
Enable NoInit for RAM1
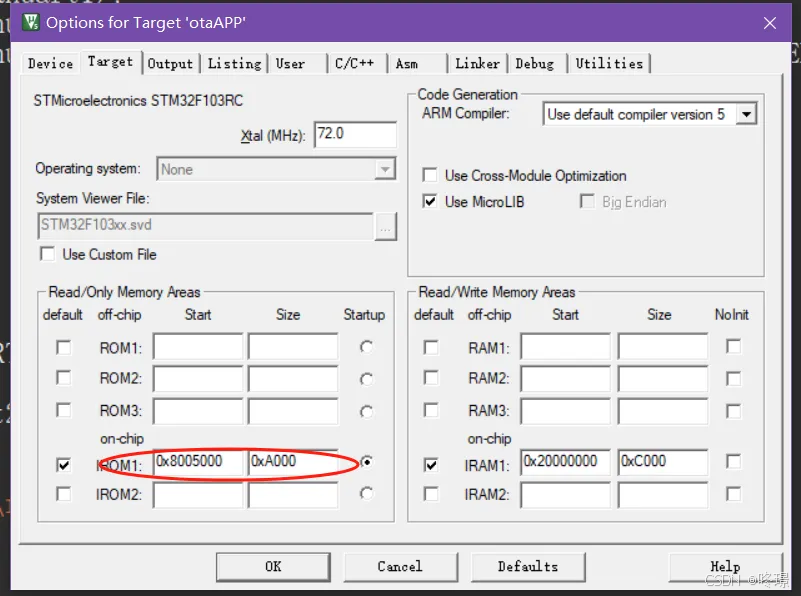tap(733, 347)
